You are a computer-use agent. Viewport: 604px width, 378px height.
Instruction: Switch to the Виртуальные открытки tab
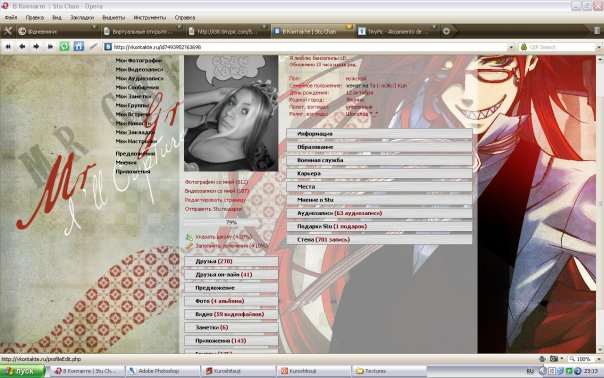[x=143, y=32]
